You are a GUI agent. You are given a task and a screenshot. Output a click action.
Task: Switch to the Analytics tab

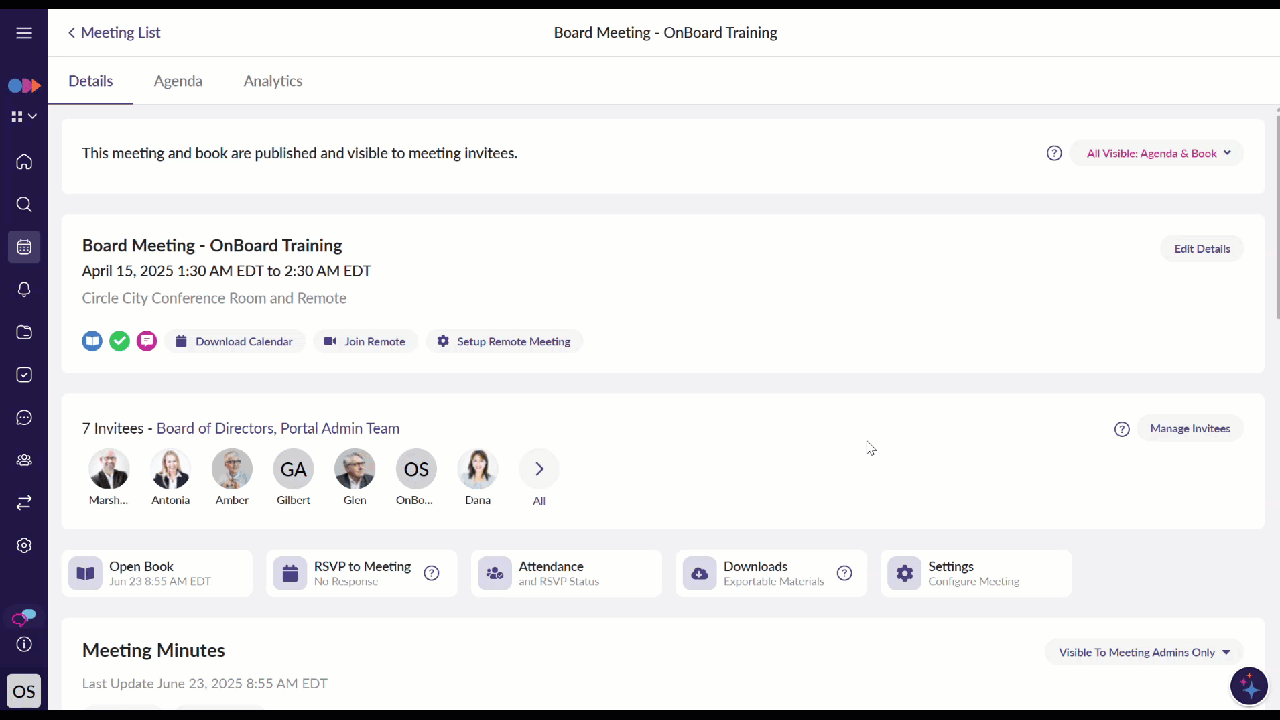pyautogui.click(x=273, y=81)
